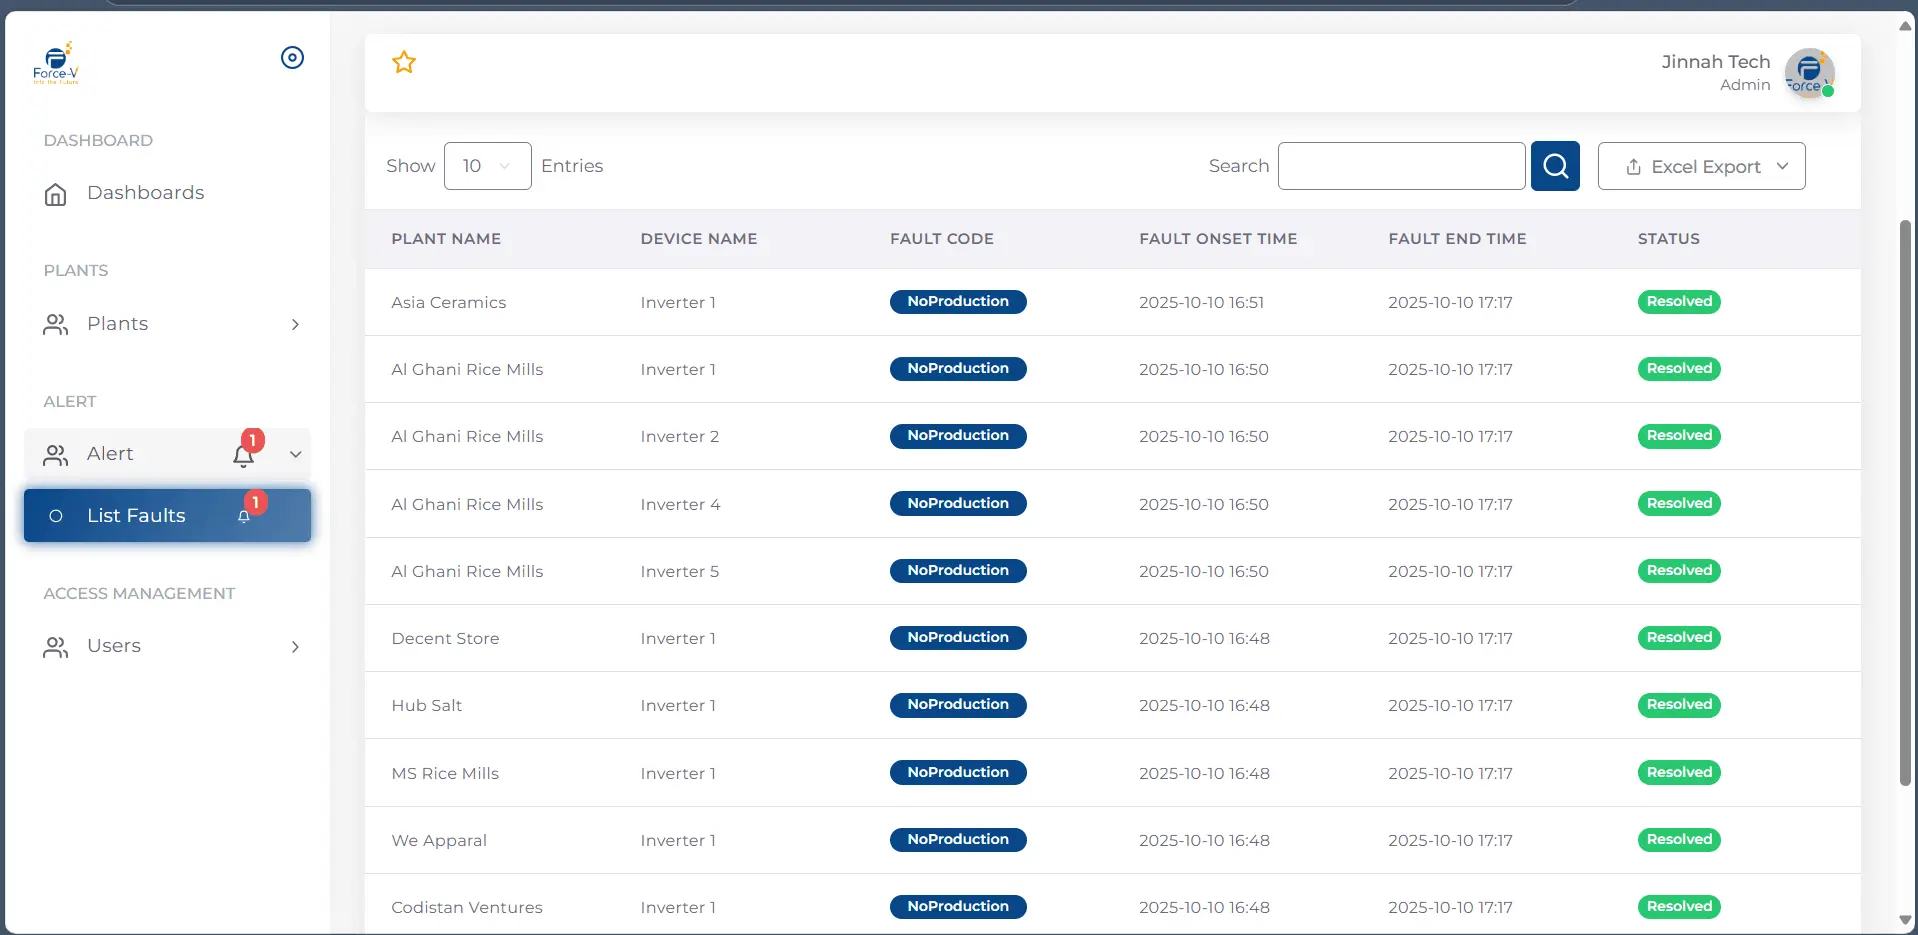This screenshot has height=935, width=1918.
Task: Click Resolved status for Decent Store
Action: [1679, 638]
